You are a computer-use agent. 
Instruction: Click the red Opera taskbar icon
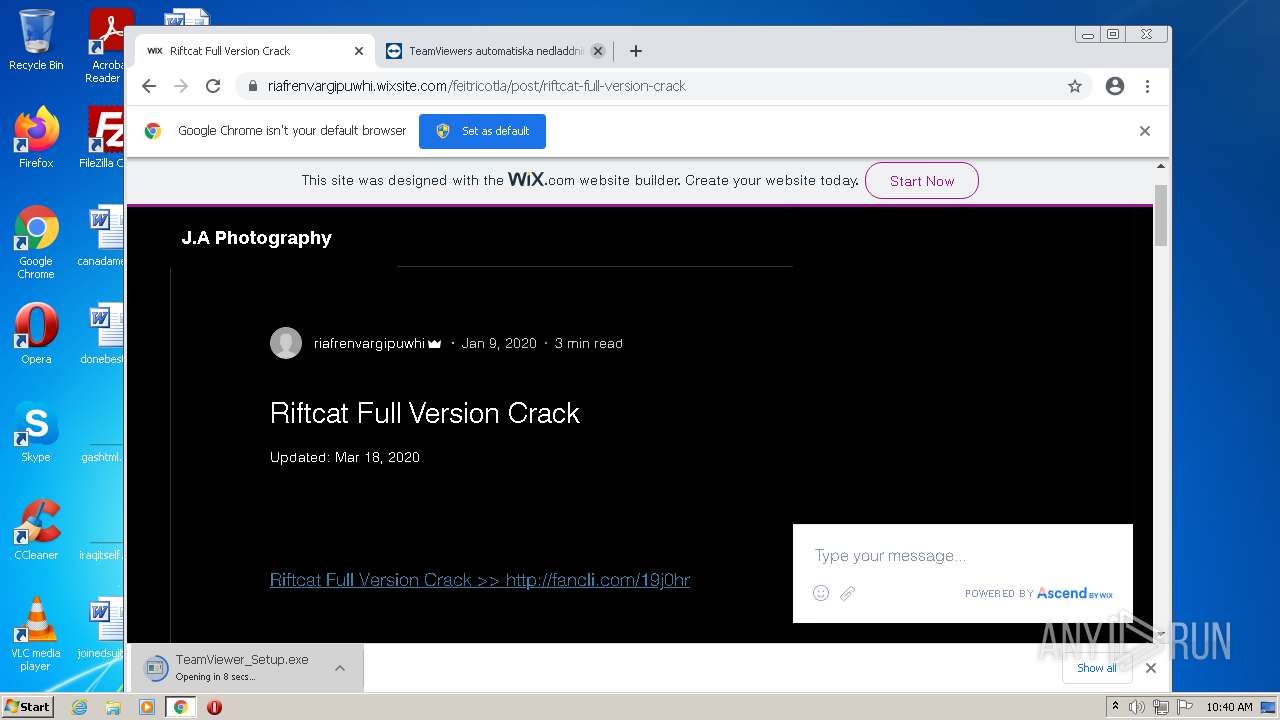214,707
